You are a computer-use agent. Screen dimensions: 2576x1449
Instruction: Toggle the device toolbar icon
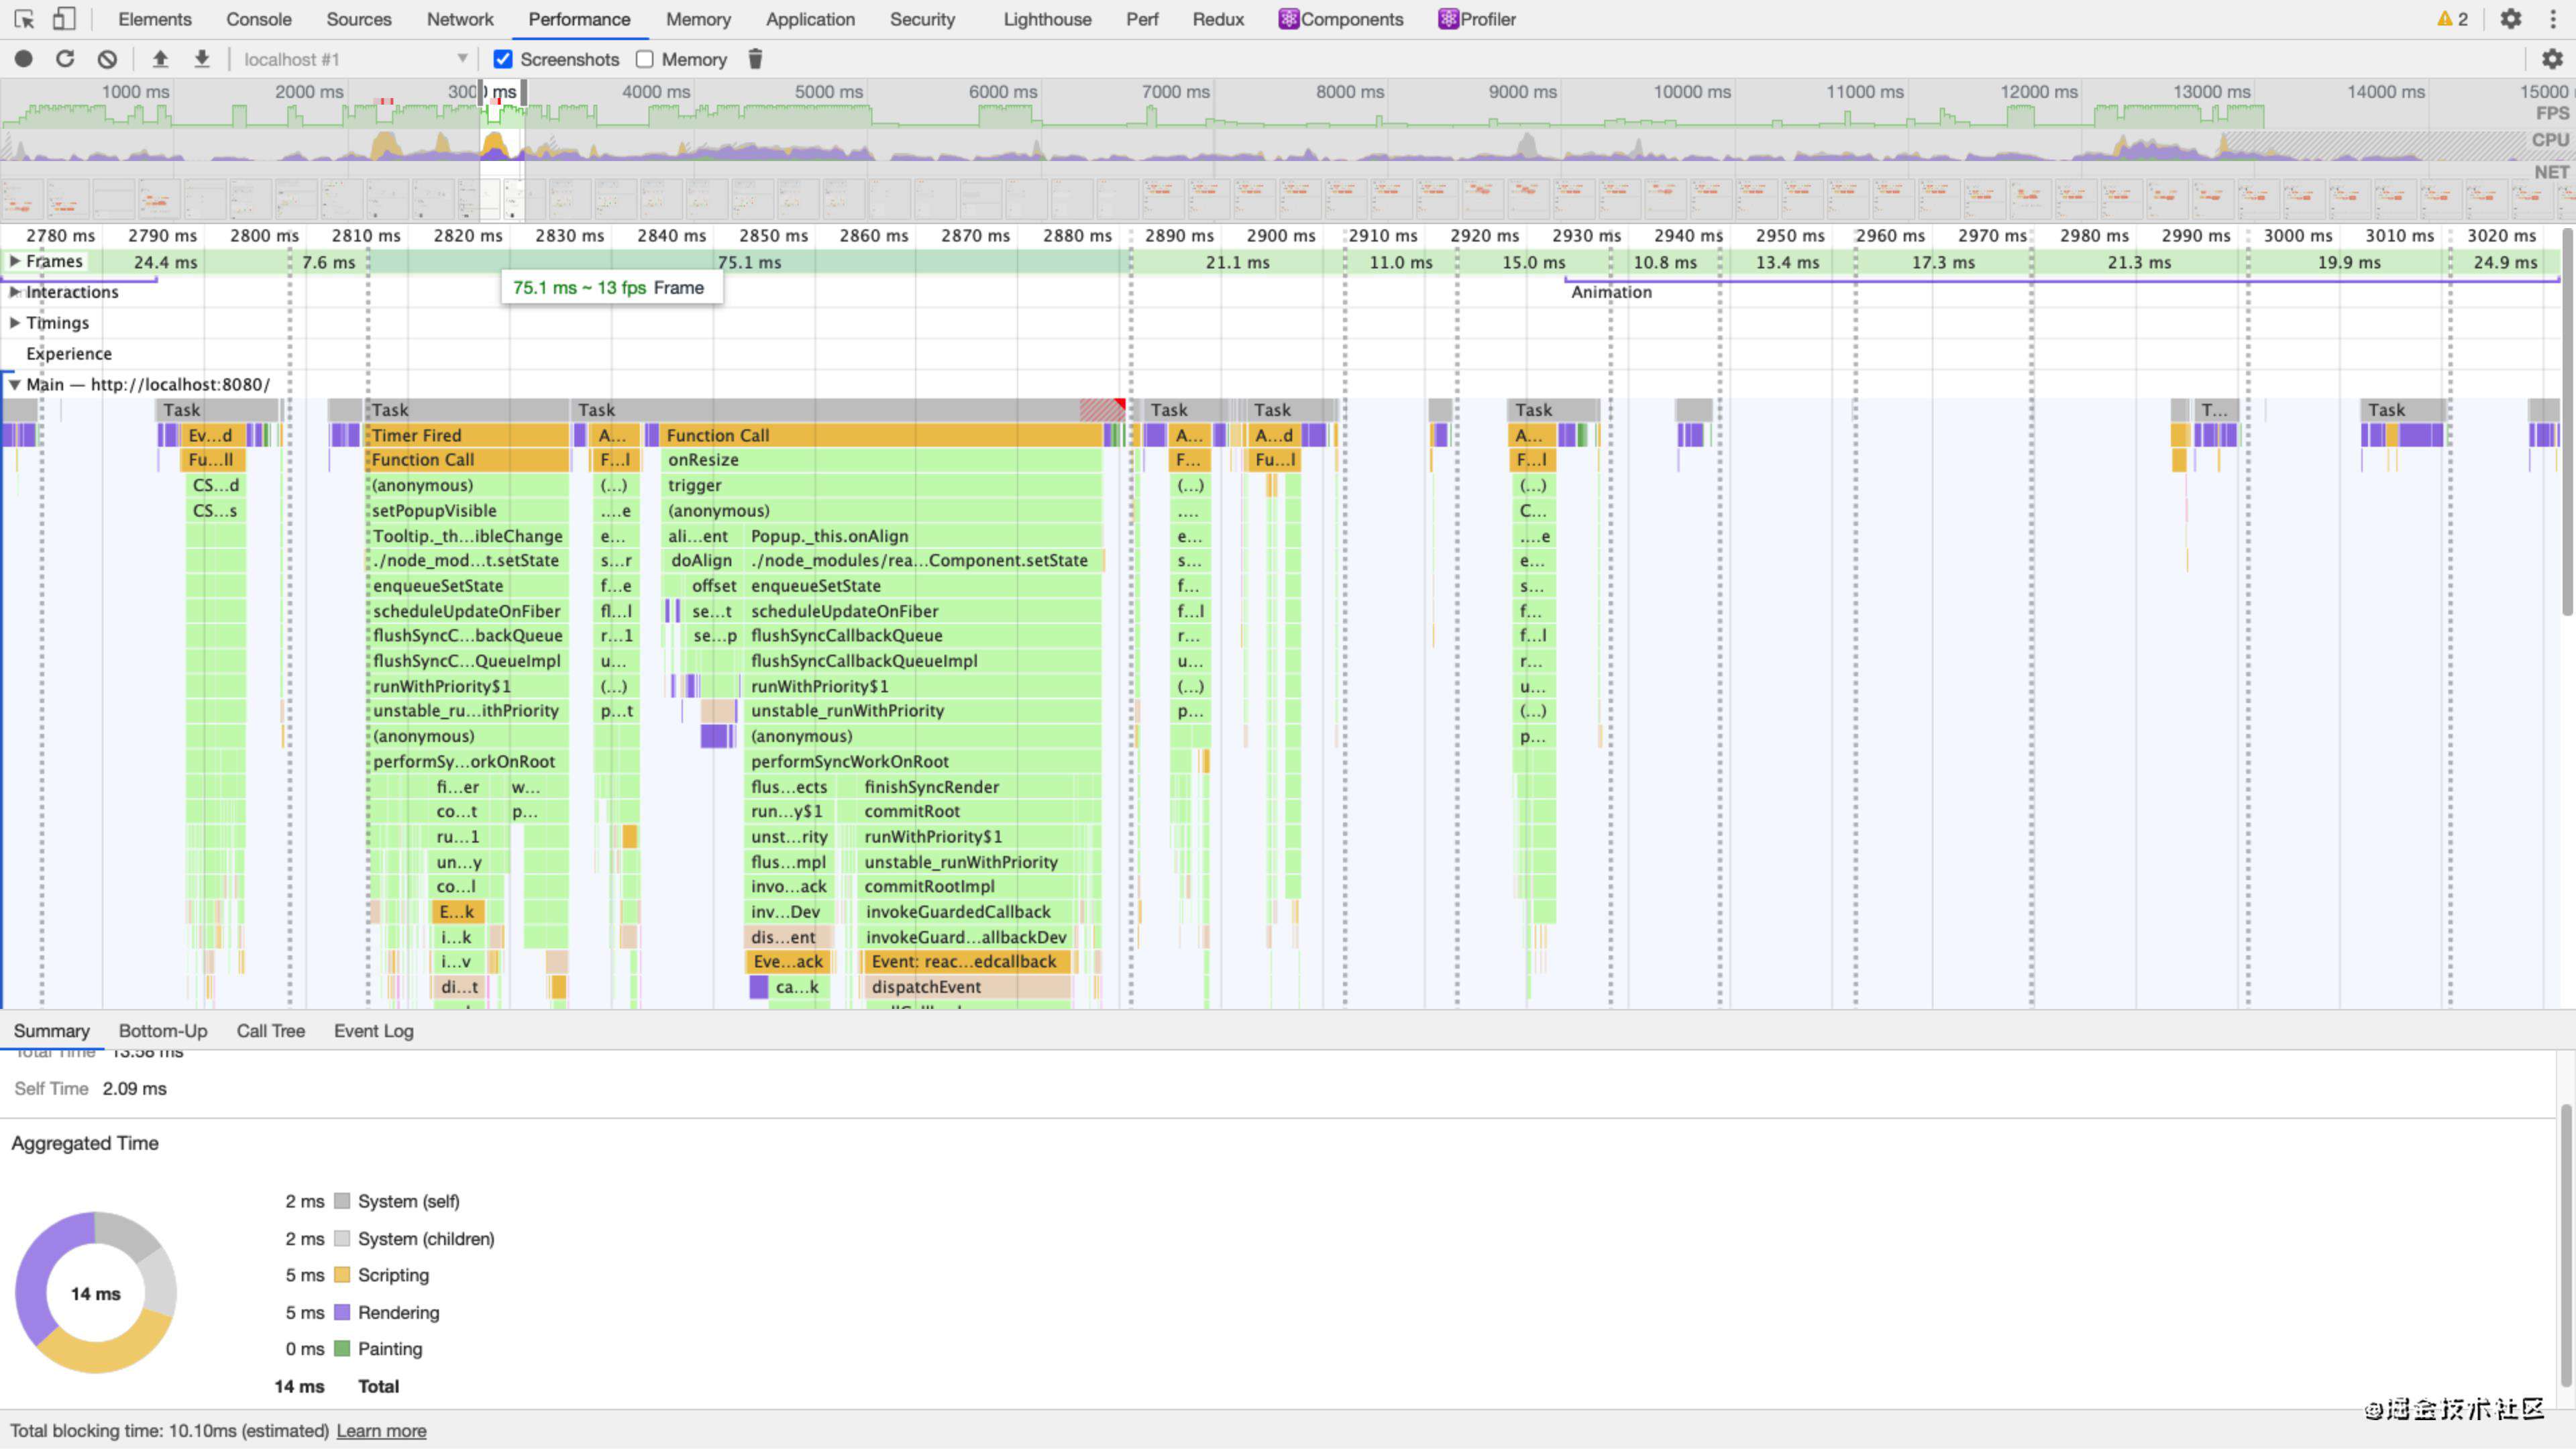tap(64, 19)
